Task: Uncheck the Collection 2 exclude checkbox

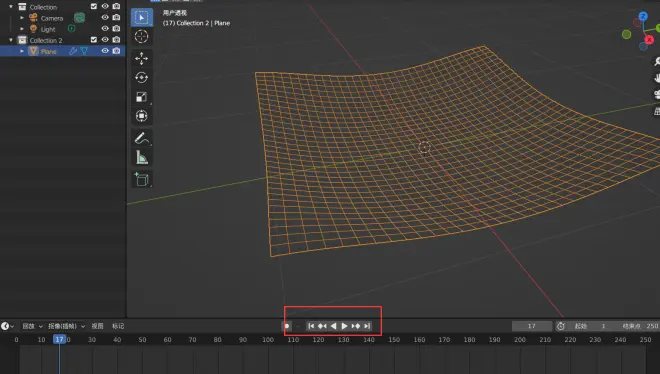Action: click(94, 40)
